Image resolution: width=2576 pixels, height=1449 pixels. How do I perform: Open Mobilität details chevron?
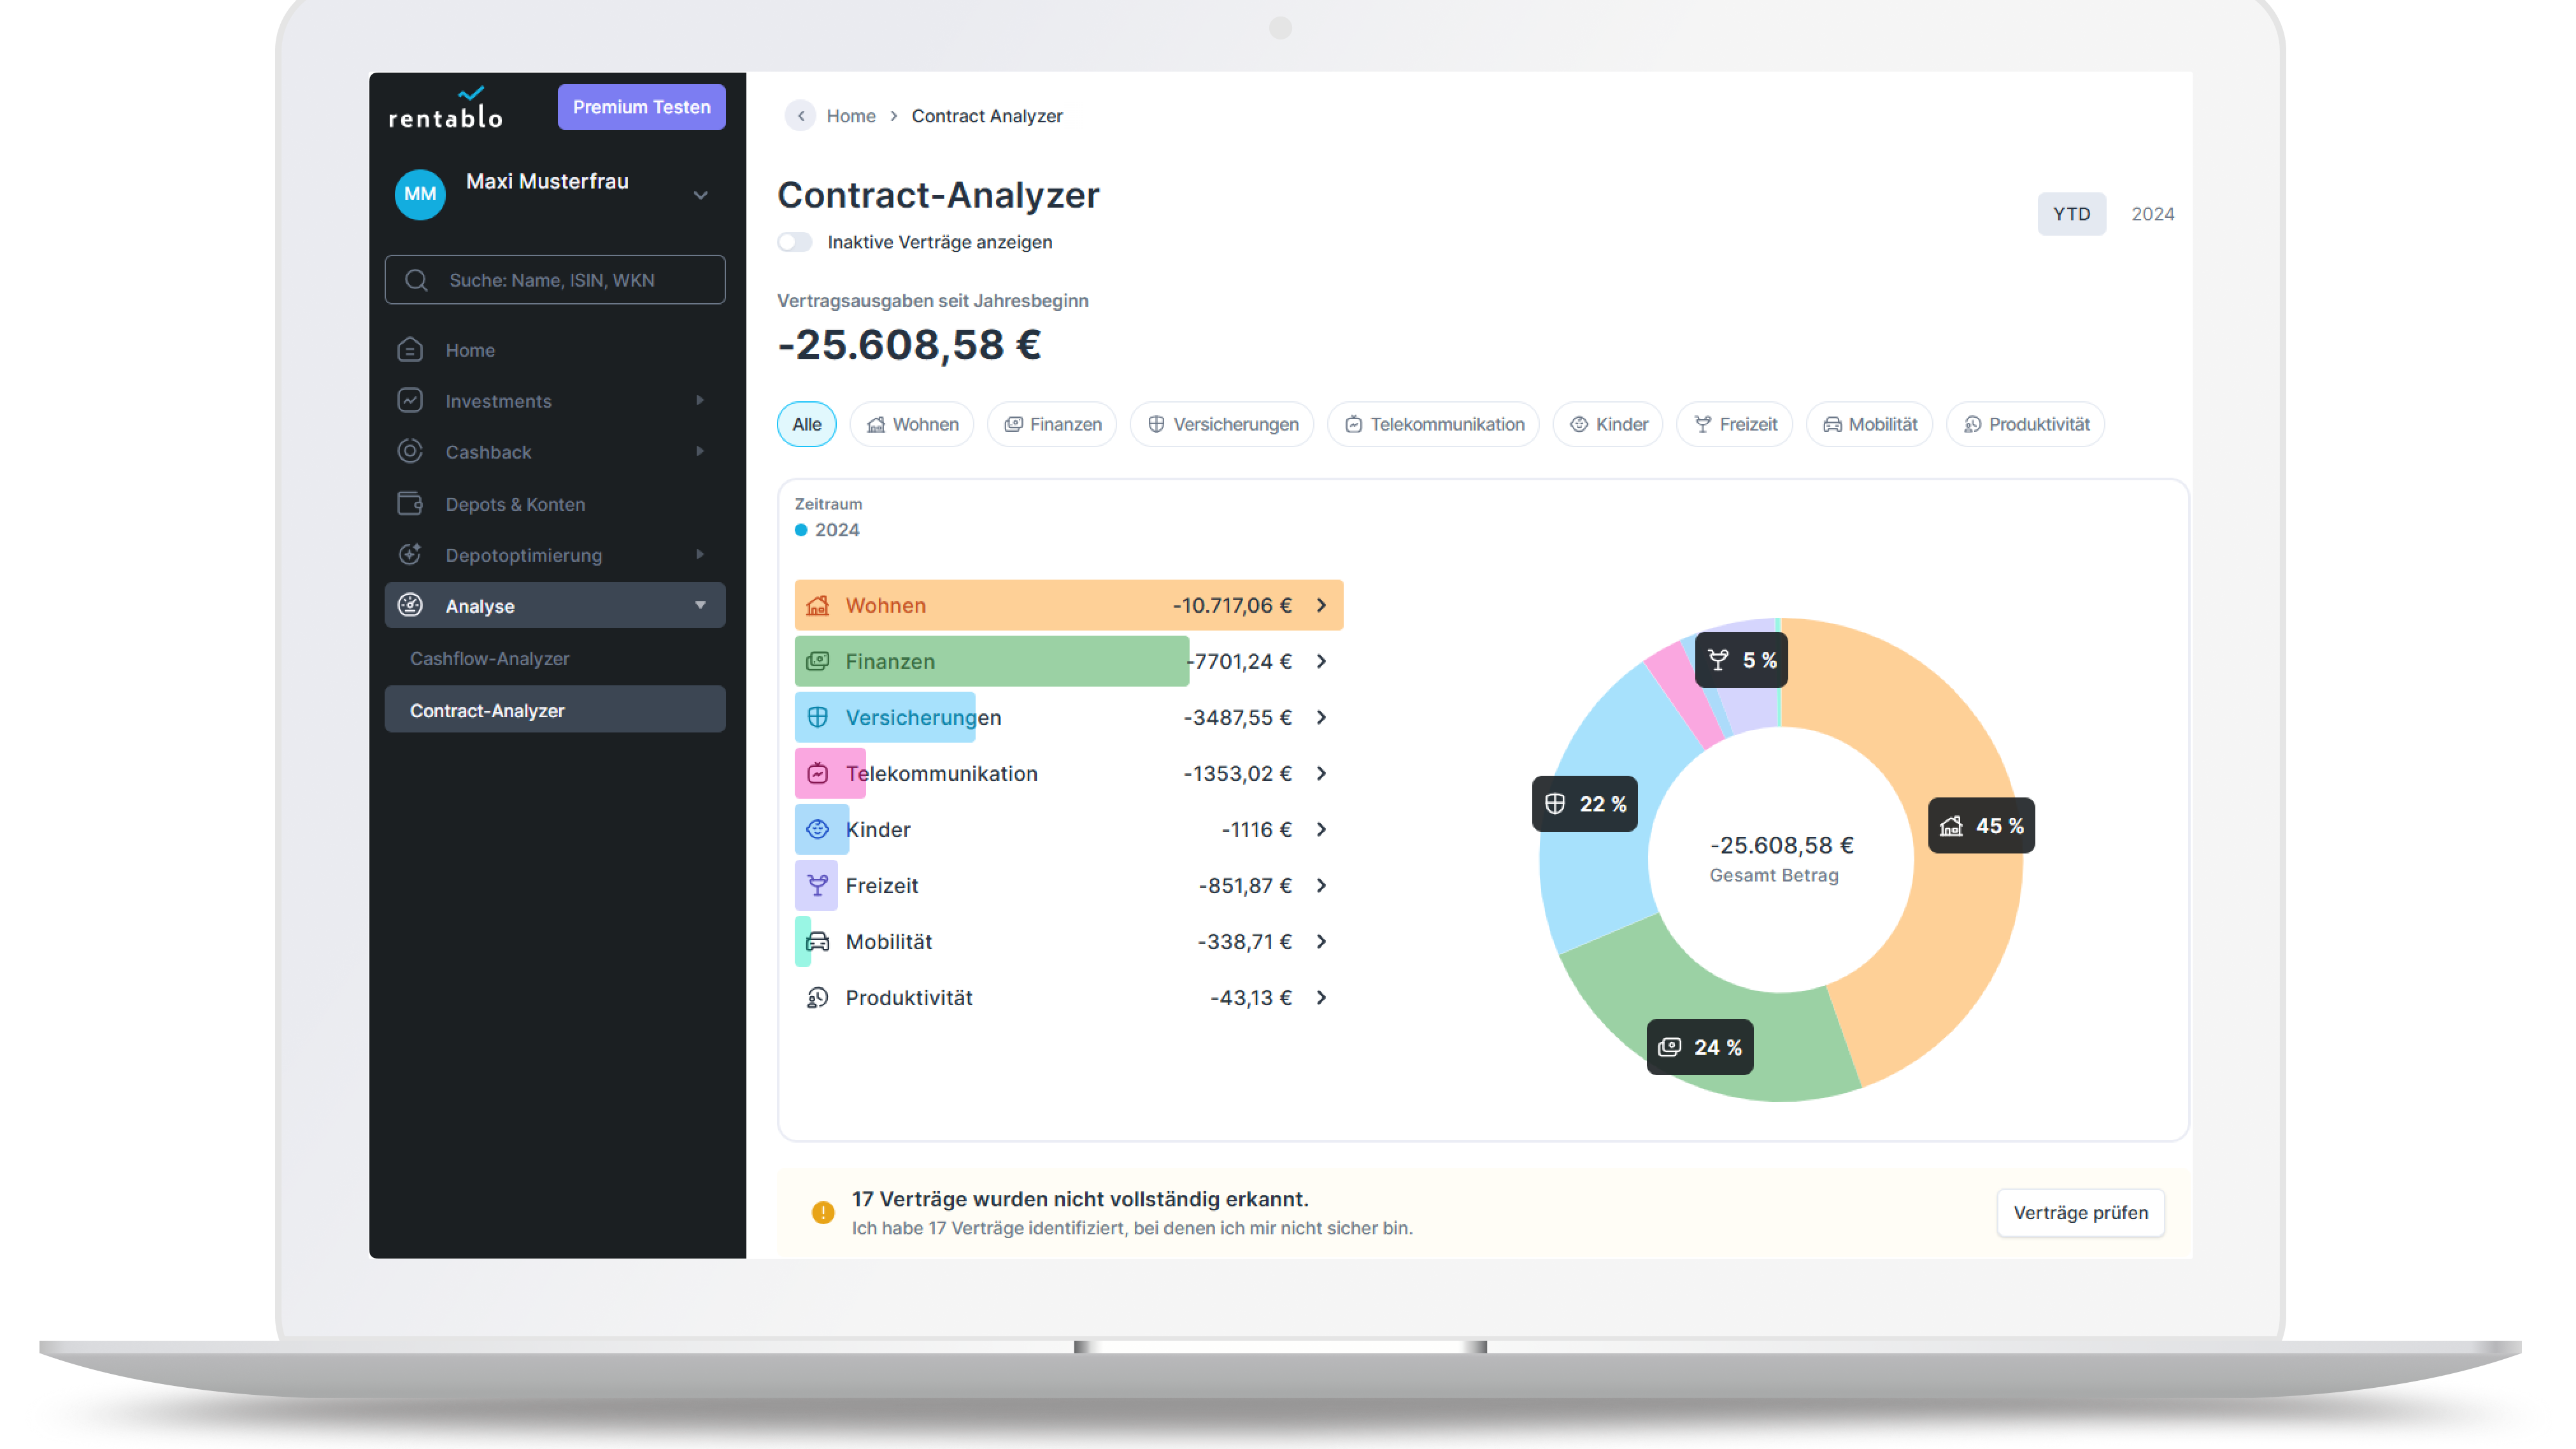[x=1322, y=942]
